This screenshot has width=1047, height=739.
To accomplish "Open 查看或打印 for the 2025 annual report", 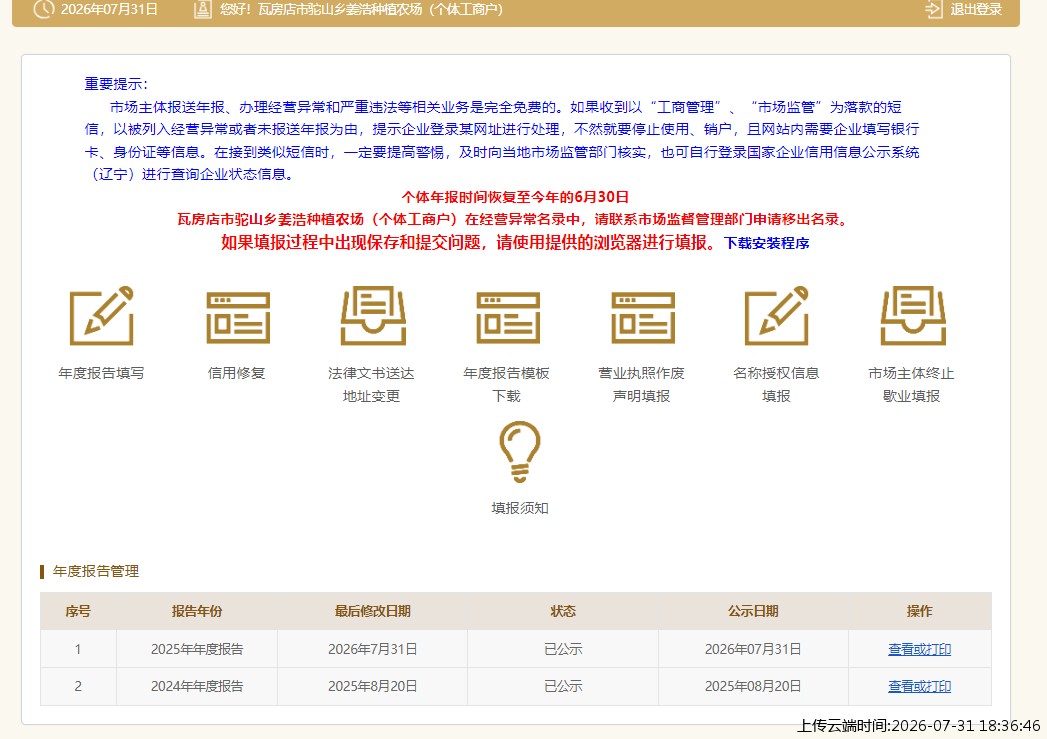I will [919, 649].
